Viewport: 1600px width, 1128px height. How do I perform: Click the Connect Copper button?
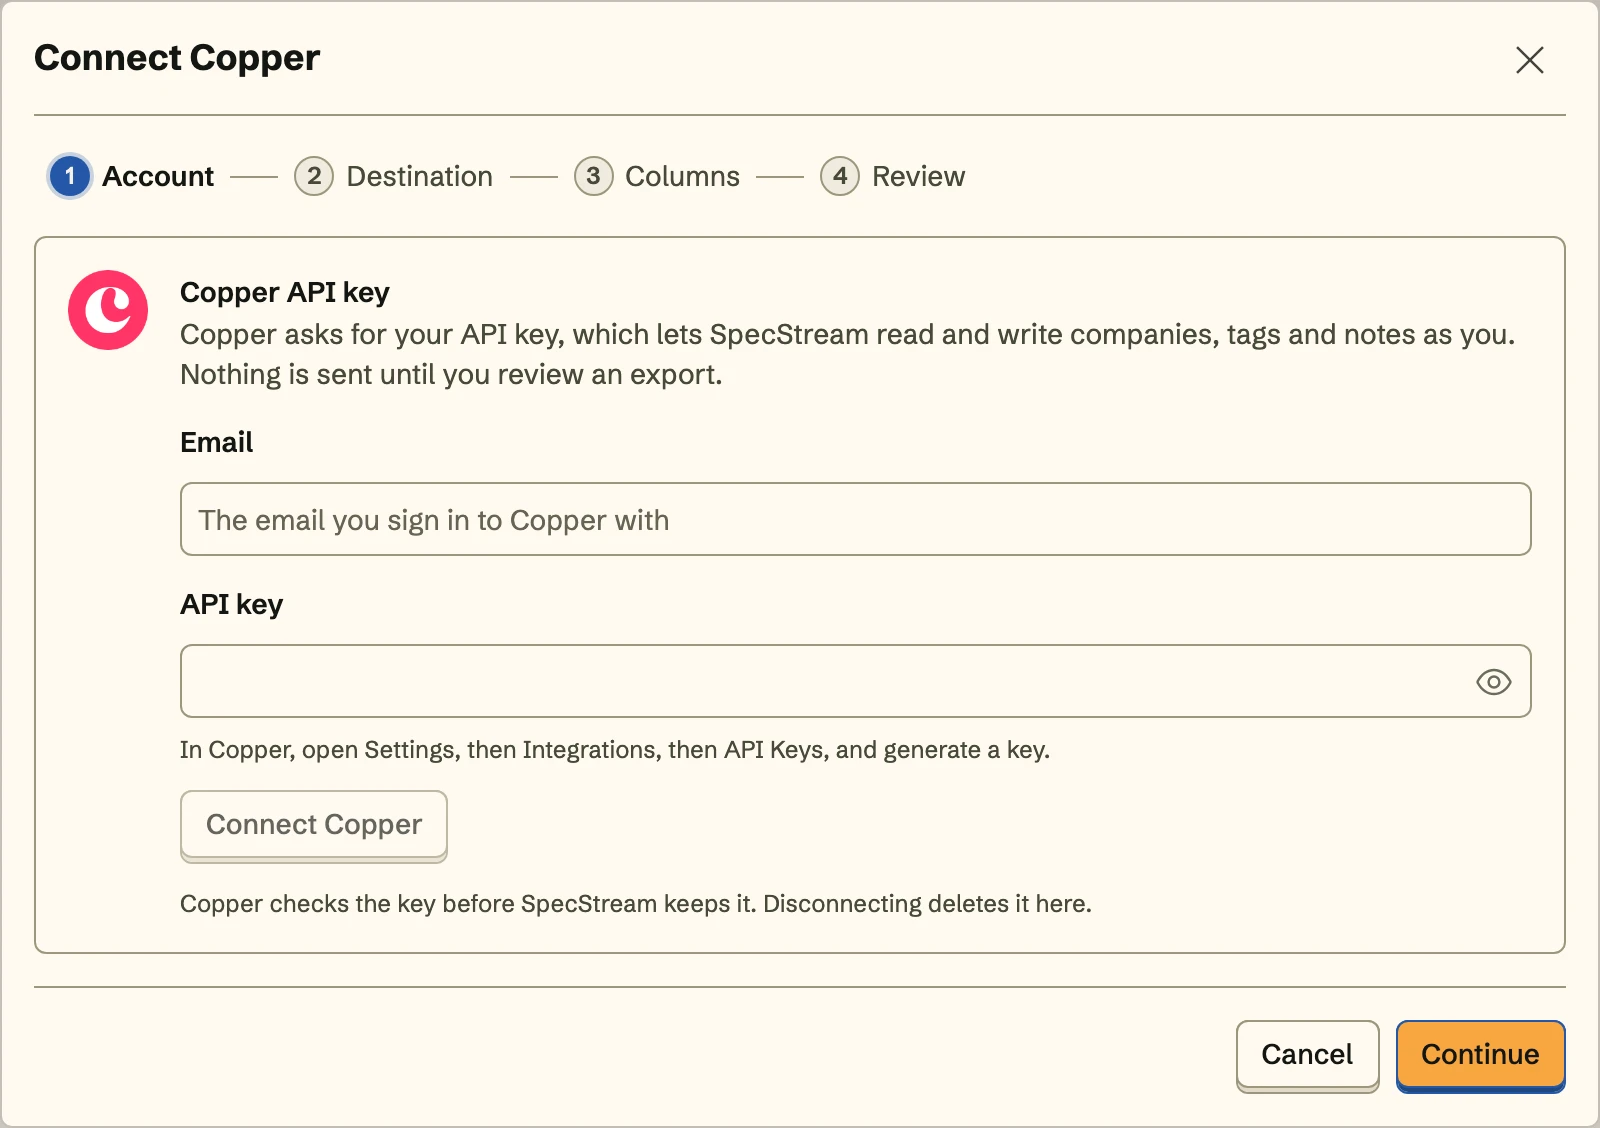pos(314,825)
